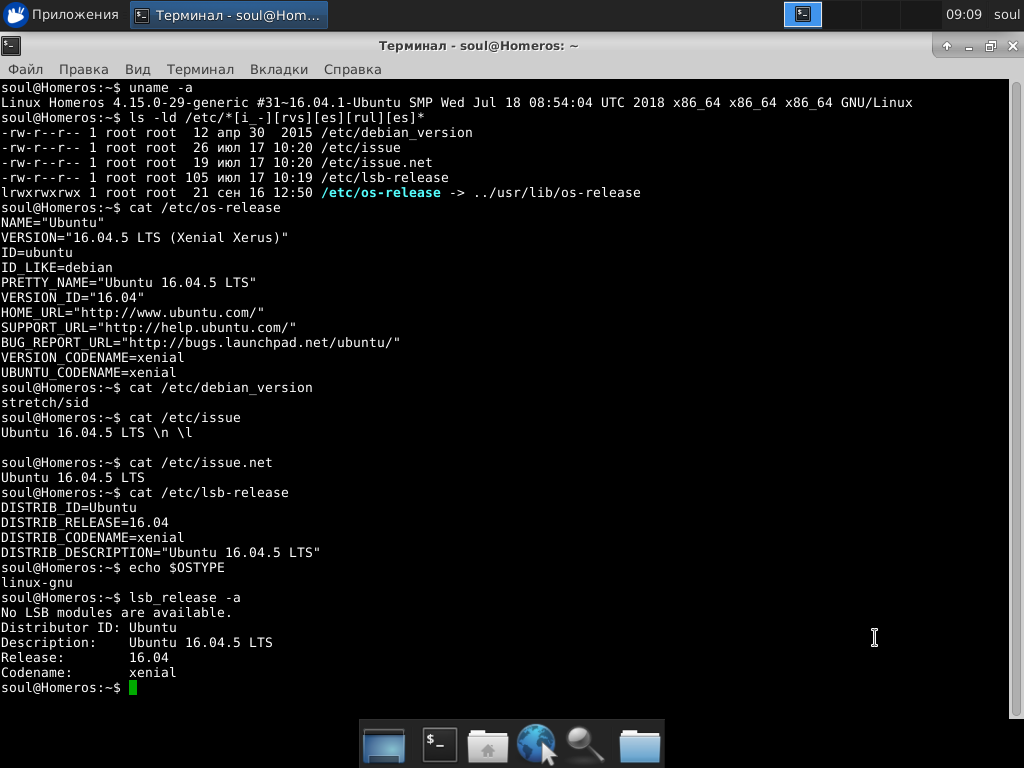
Task: Click the /etc/lsb-release listing row
Action: click(225, 178)
